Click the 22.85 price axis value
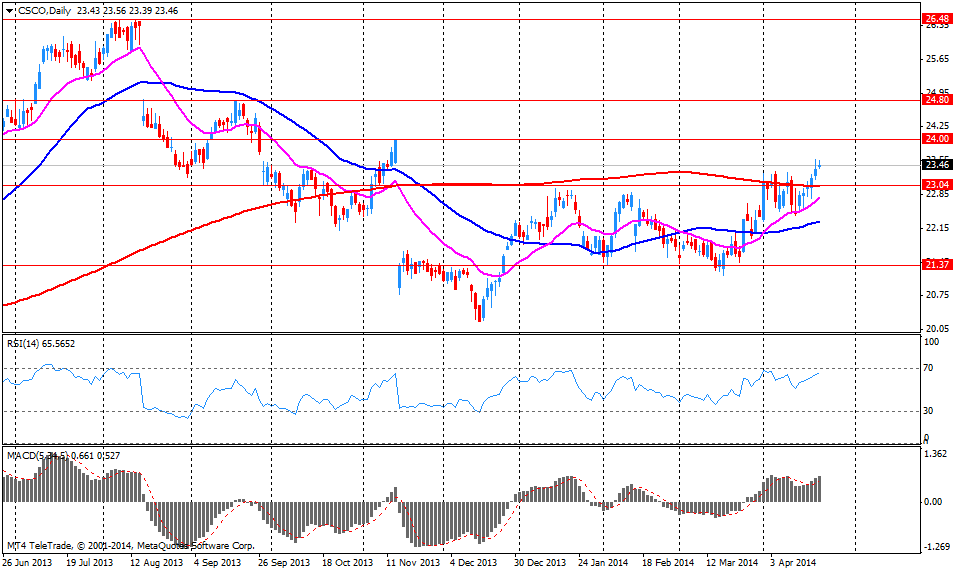 click(938, 194)
